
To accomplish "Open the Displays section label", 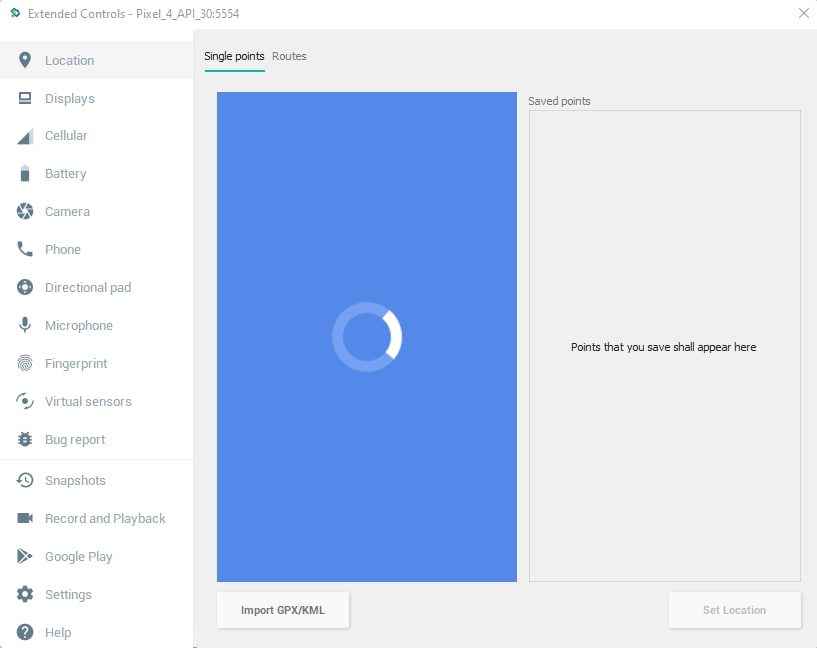I will 70,98.
